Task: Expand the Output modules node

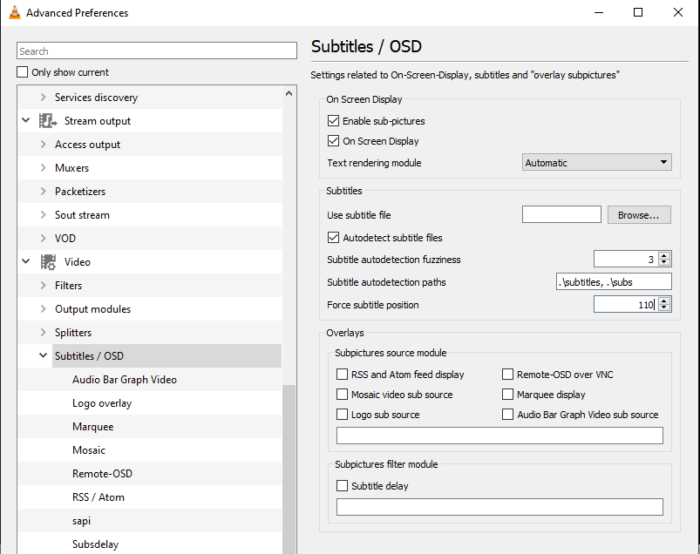Action: 43,309
